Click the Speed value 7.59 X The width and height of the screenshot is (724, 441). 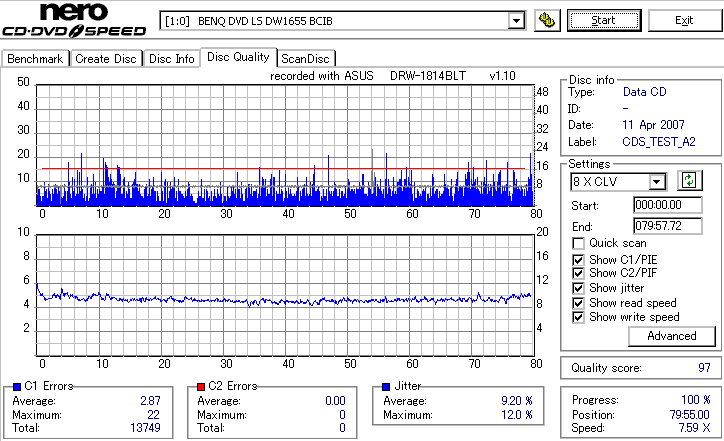[694, 428]
